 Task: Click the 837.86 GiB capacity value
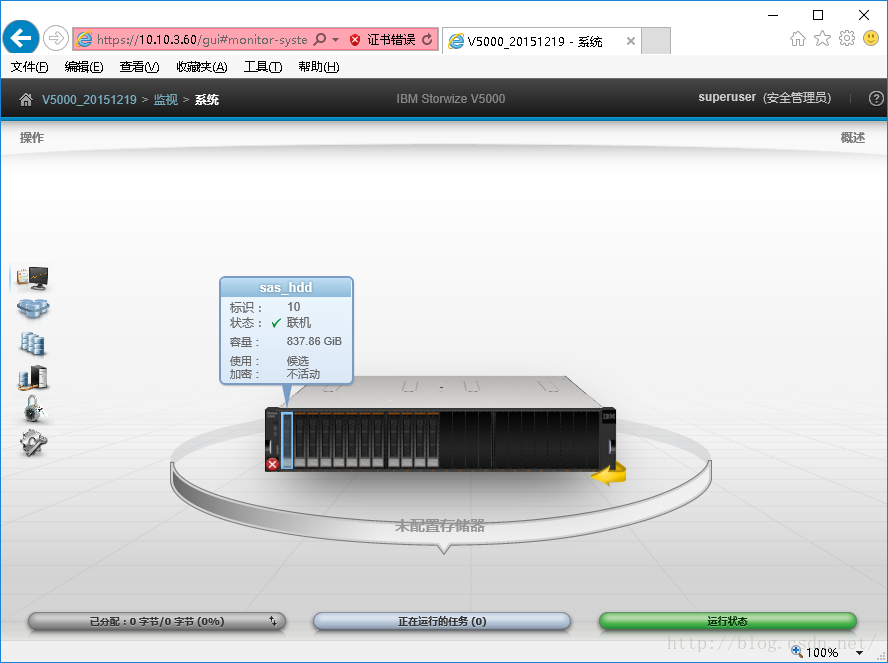(x=314, y=341)
